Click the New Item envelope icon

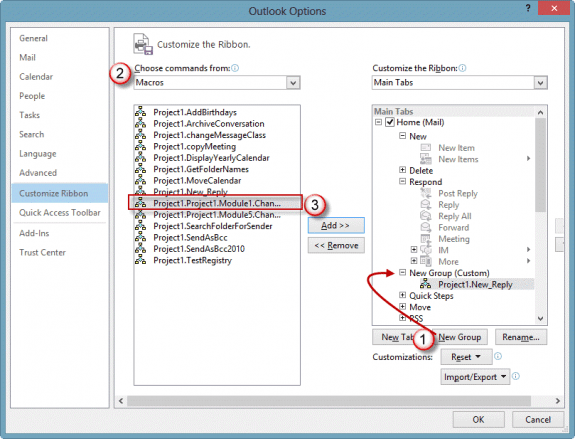pos(426,147)
